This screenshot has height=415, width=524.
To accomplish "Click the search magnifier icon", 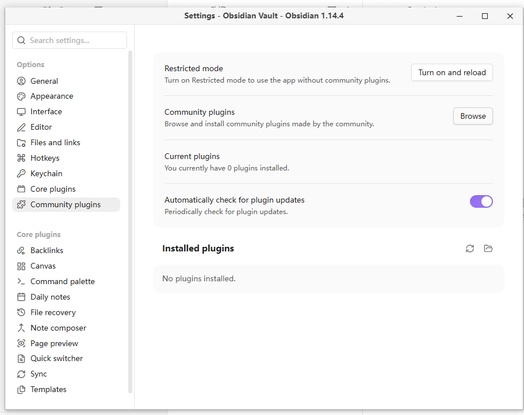I will [21, 40].
